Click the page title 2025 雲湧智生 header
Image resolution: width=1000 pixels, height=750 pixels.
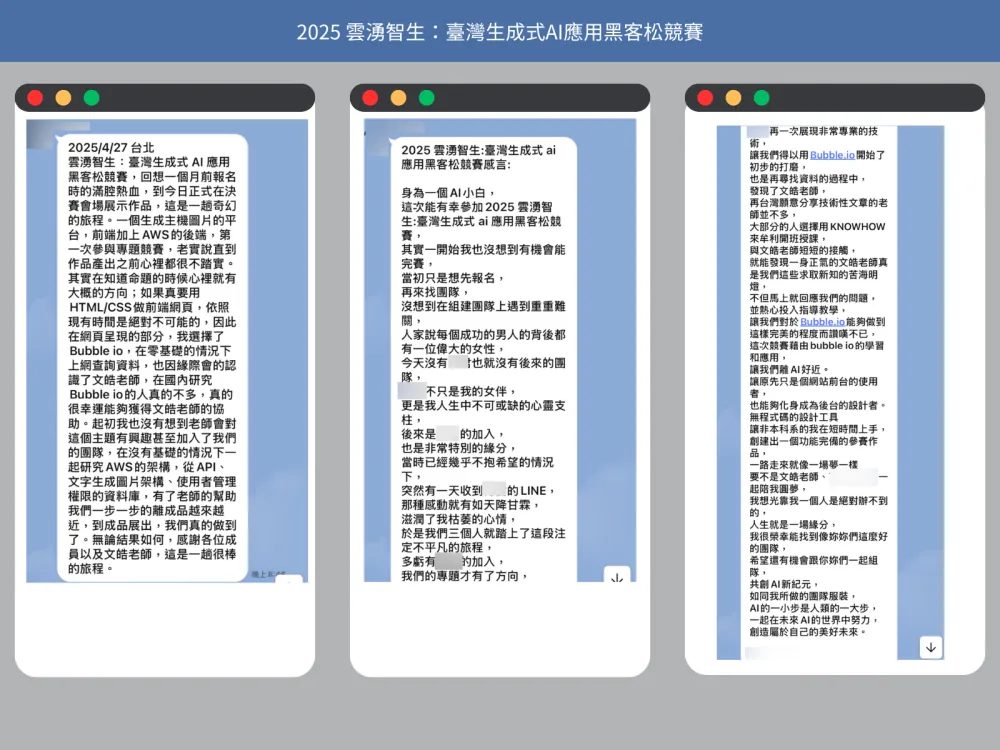pyautogui.click(x=499, y=32)
